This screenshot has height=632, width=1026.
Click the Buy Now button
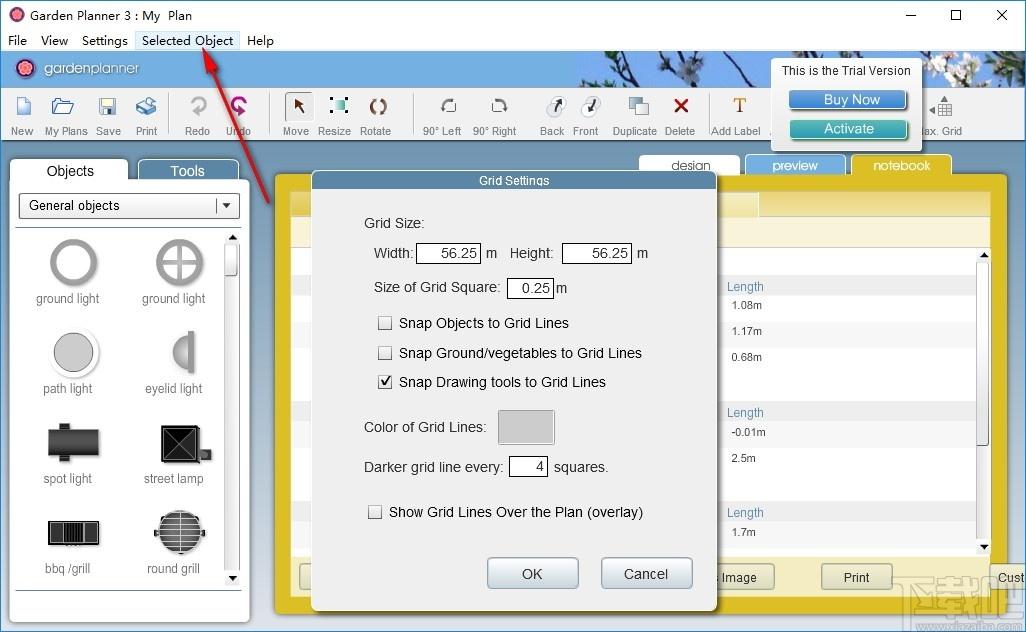tap(849, 99)
